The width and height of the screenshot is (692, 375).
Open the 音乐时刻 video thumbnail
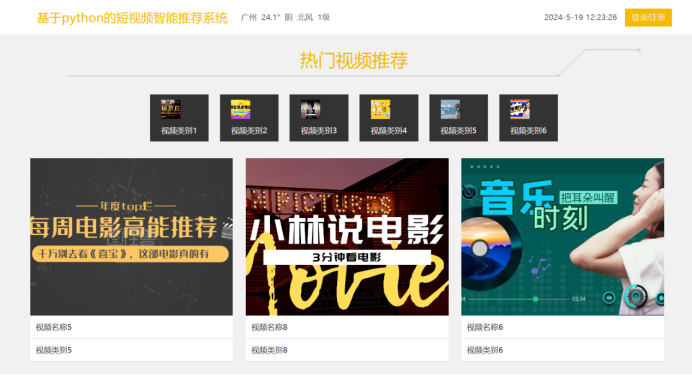[563, 237]
